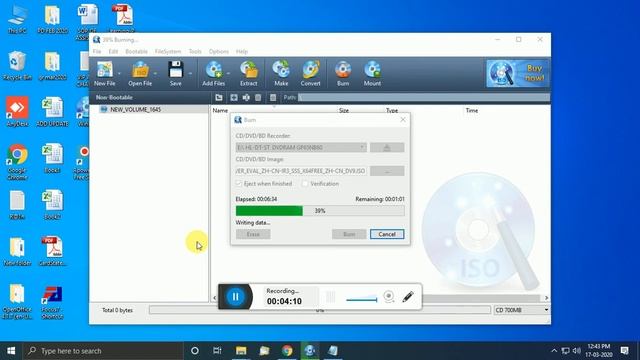Expand the Save dropdown arrow
This screenshot has height=360, width=640.
pos(190,73)
